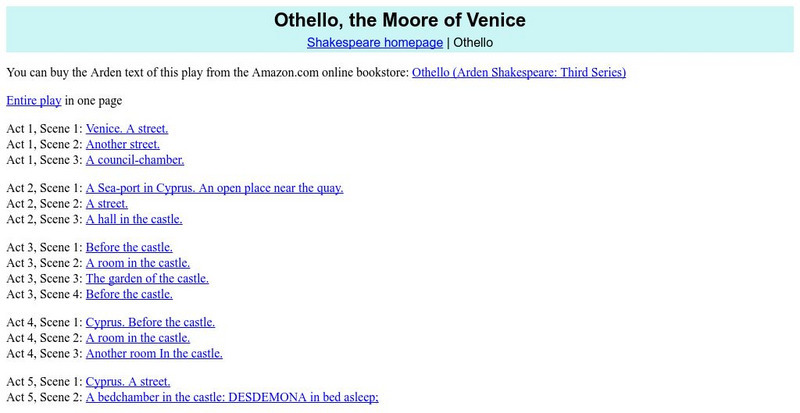Open Act 3 Scene 4: Before the castle.
Image resolution: width=800 pixels, height=413 pixels.
click(129, 293)
